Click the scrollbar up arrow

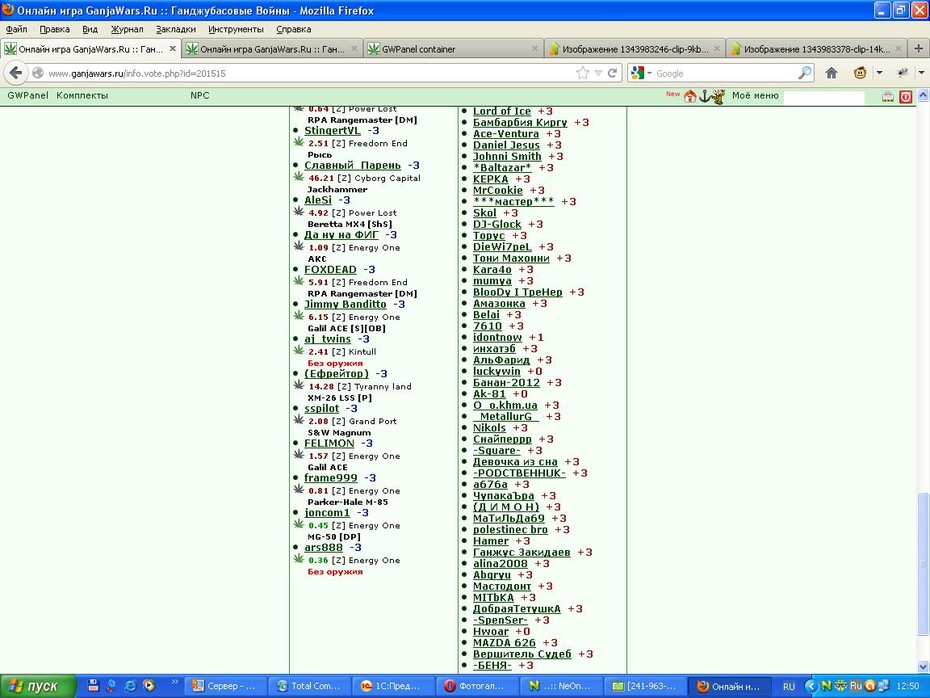click(923, 94)
